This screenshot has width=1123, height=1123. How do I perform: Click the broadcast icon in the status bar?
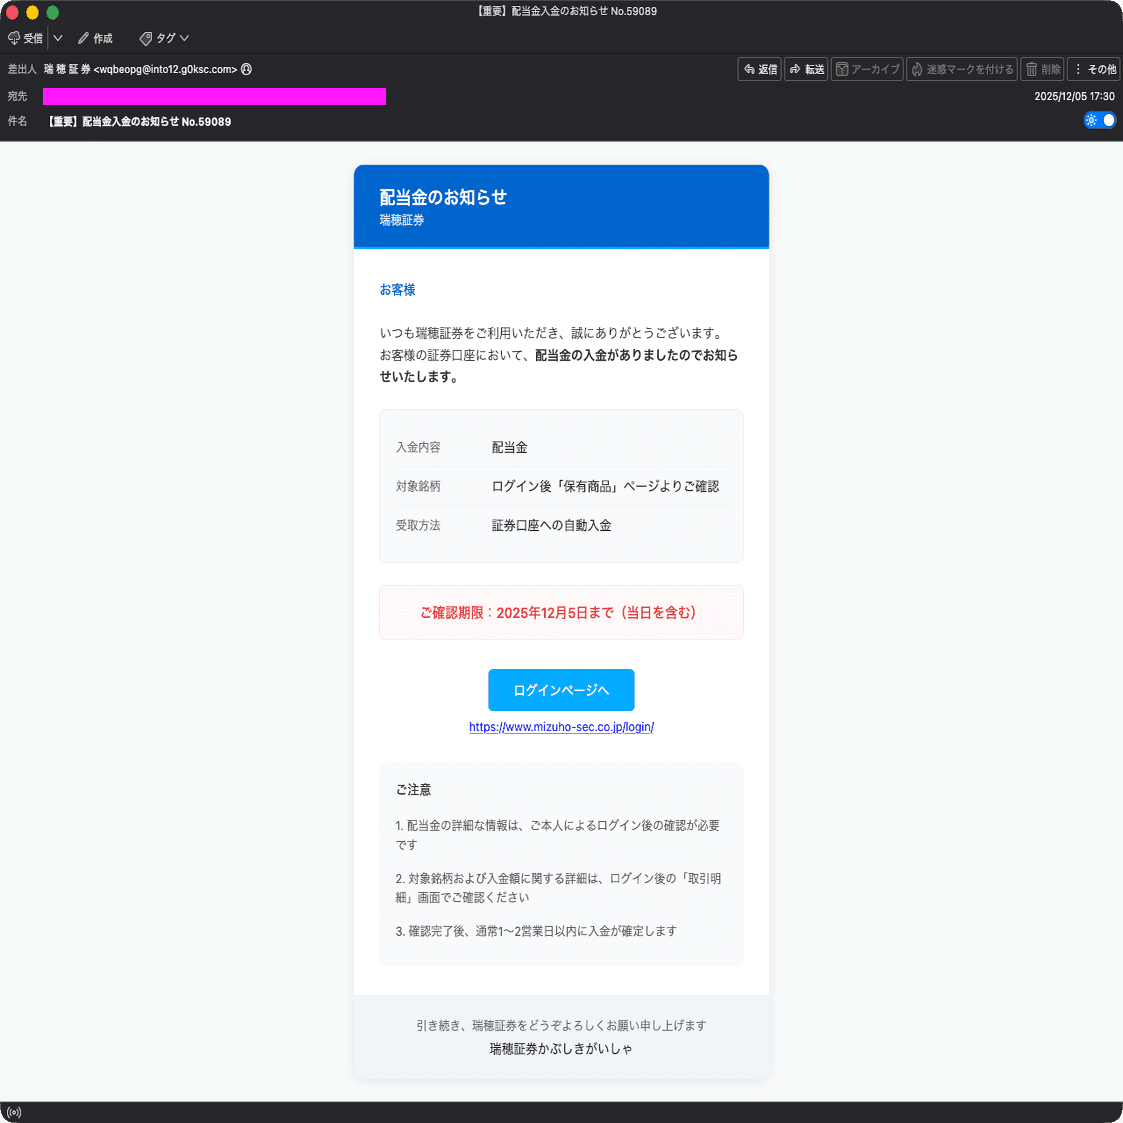[13, 1112]
